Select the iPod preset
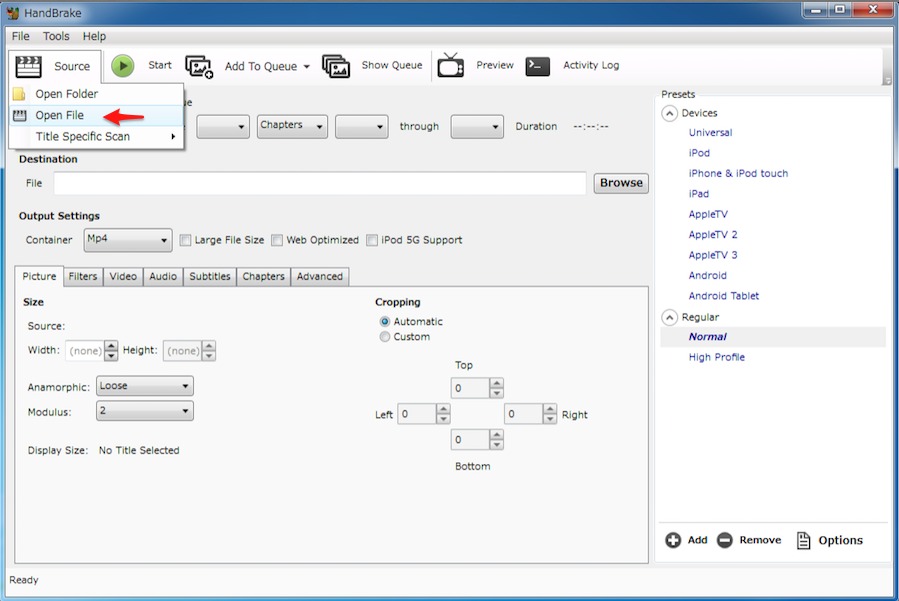Screen dimensions: 899x601 tap(699, 153)
